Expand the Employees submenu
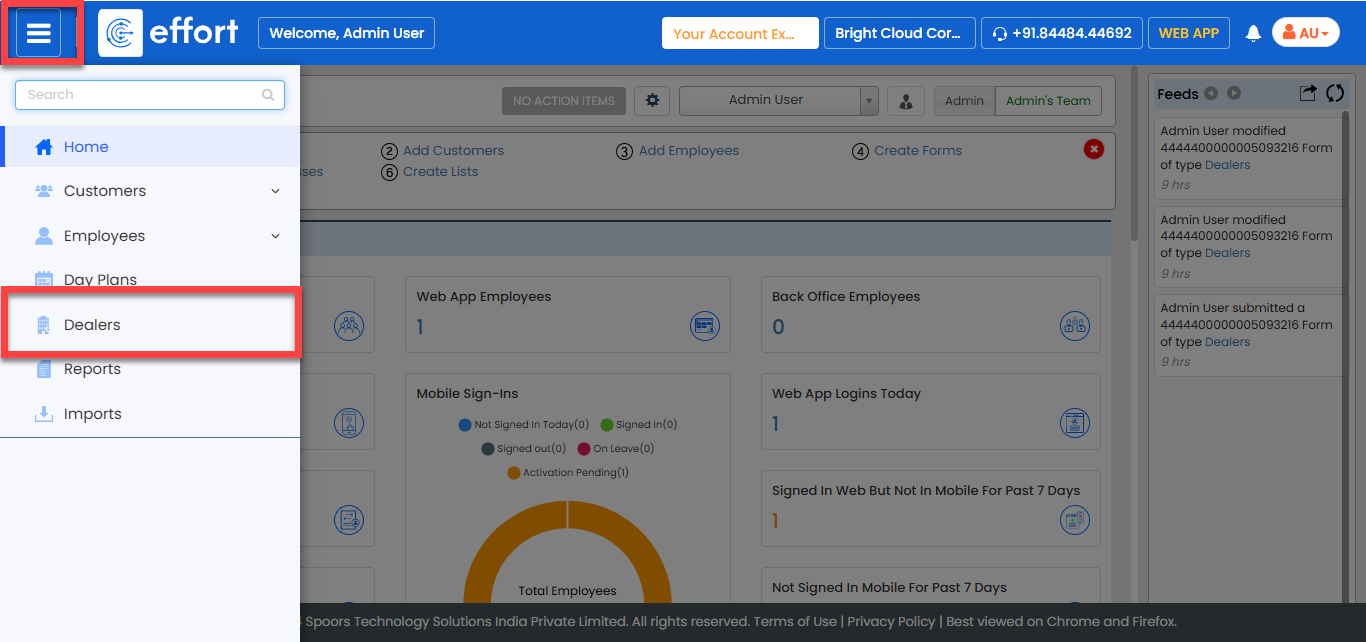Image resolution: width=1366 pixels, height=642 pixels. pyautogui.click(x=275, y=236)
